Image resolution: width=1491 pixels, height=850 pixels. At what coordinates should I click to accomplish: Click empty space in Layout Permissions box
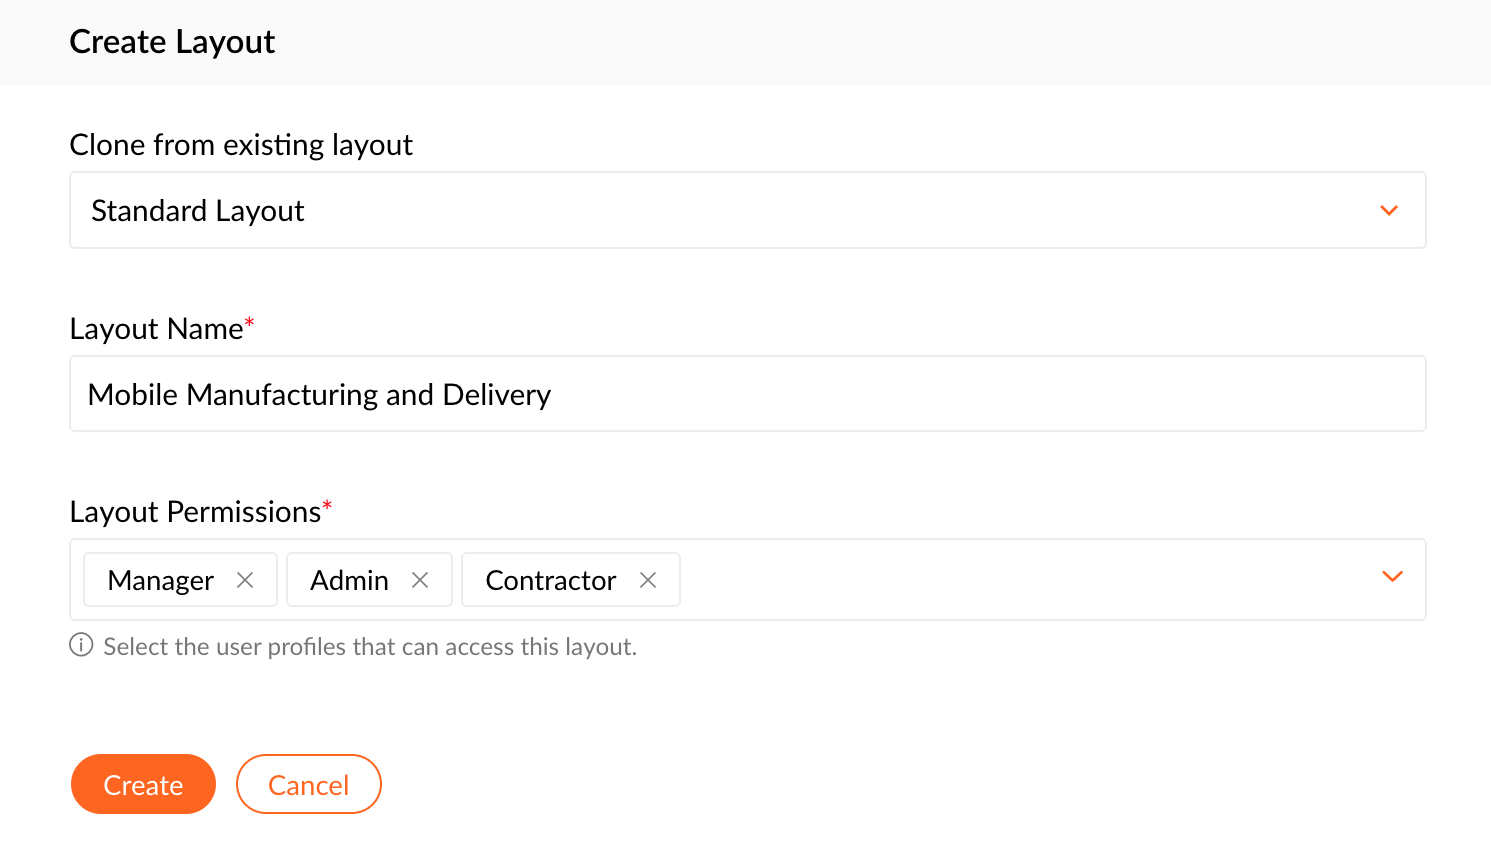[x=1000, y=580]
